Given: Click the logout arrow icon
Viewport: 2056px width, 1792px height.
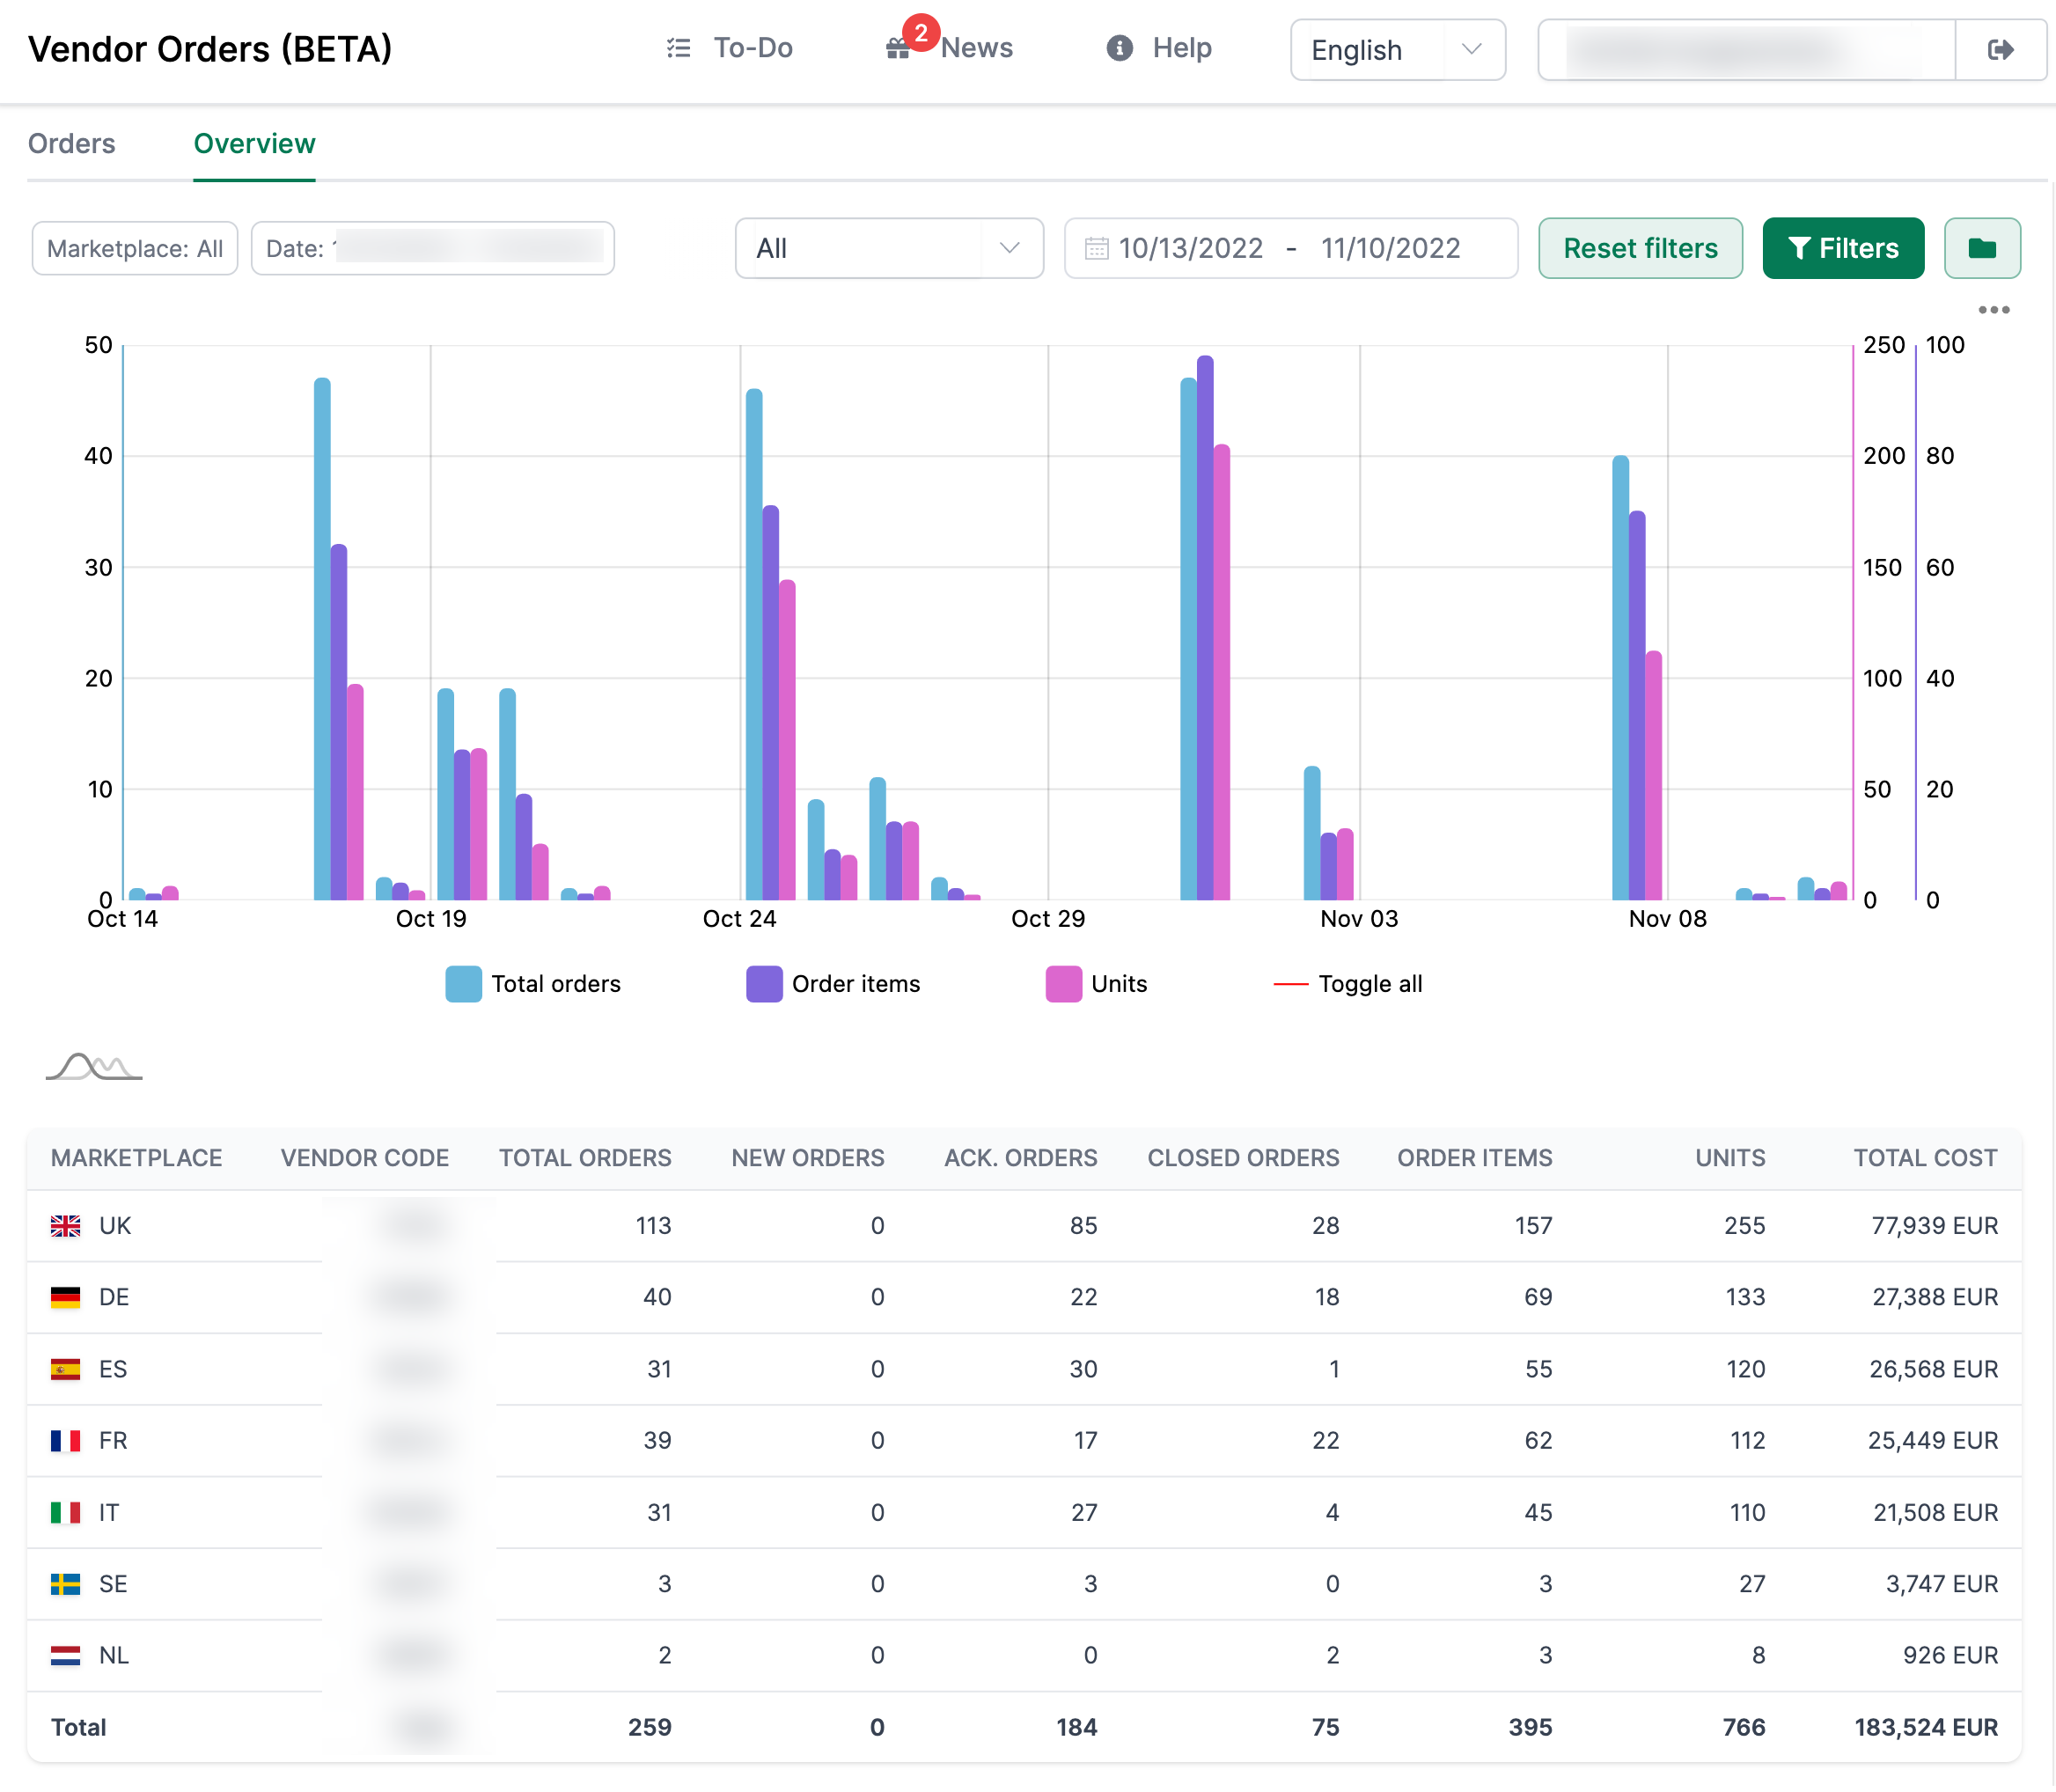Looking at the screenshot, I should tap(2000, 49).
